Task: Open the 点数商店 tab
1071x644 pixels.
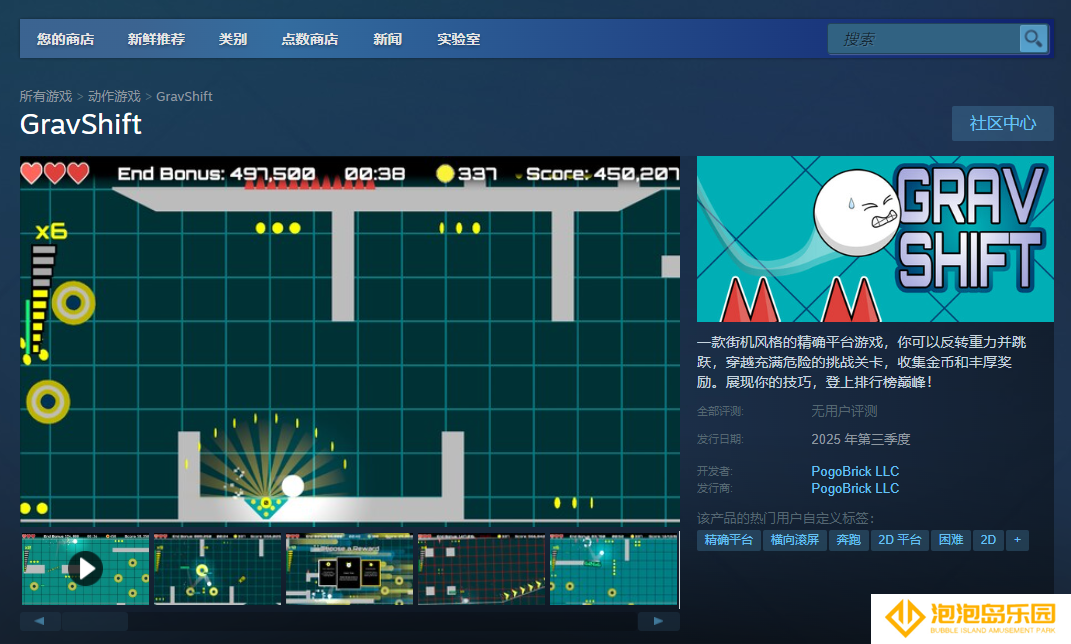Action: (310, 39)
